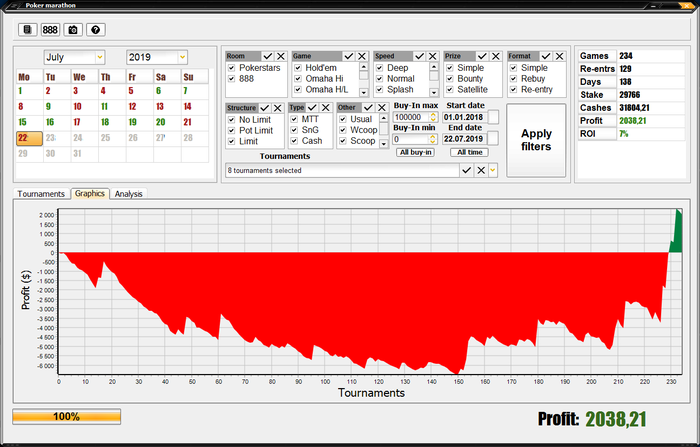Uncheck all in Game filter
Screen dimensions: 700x447
(x=362, y=56)
